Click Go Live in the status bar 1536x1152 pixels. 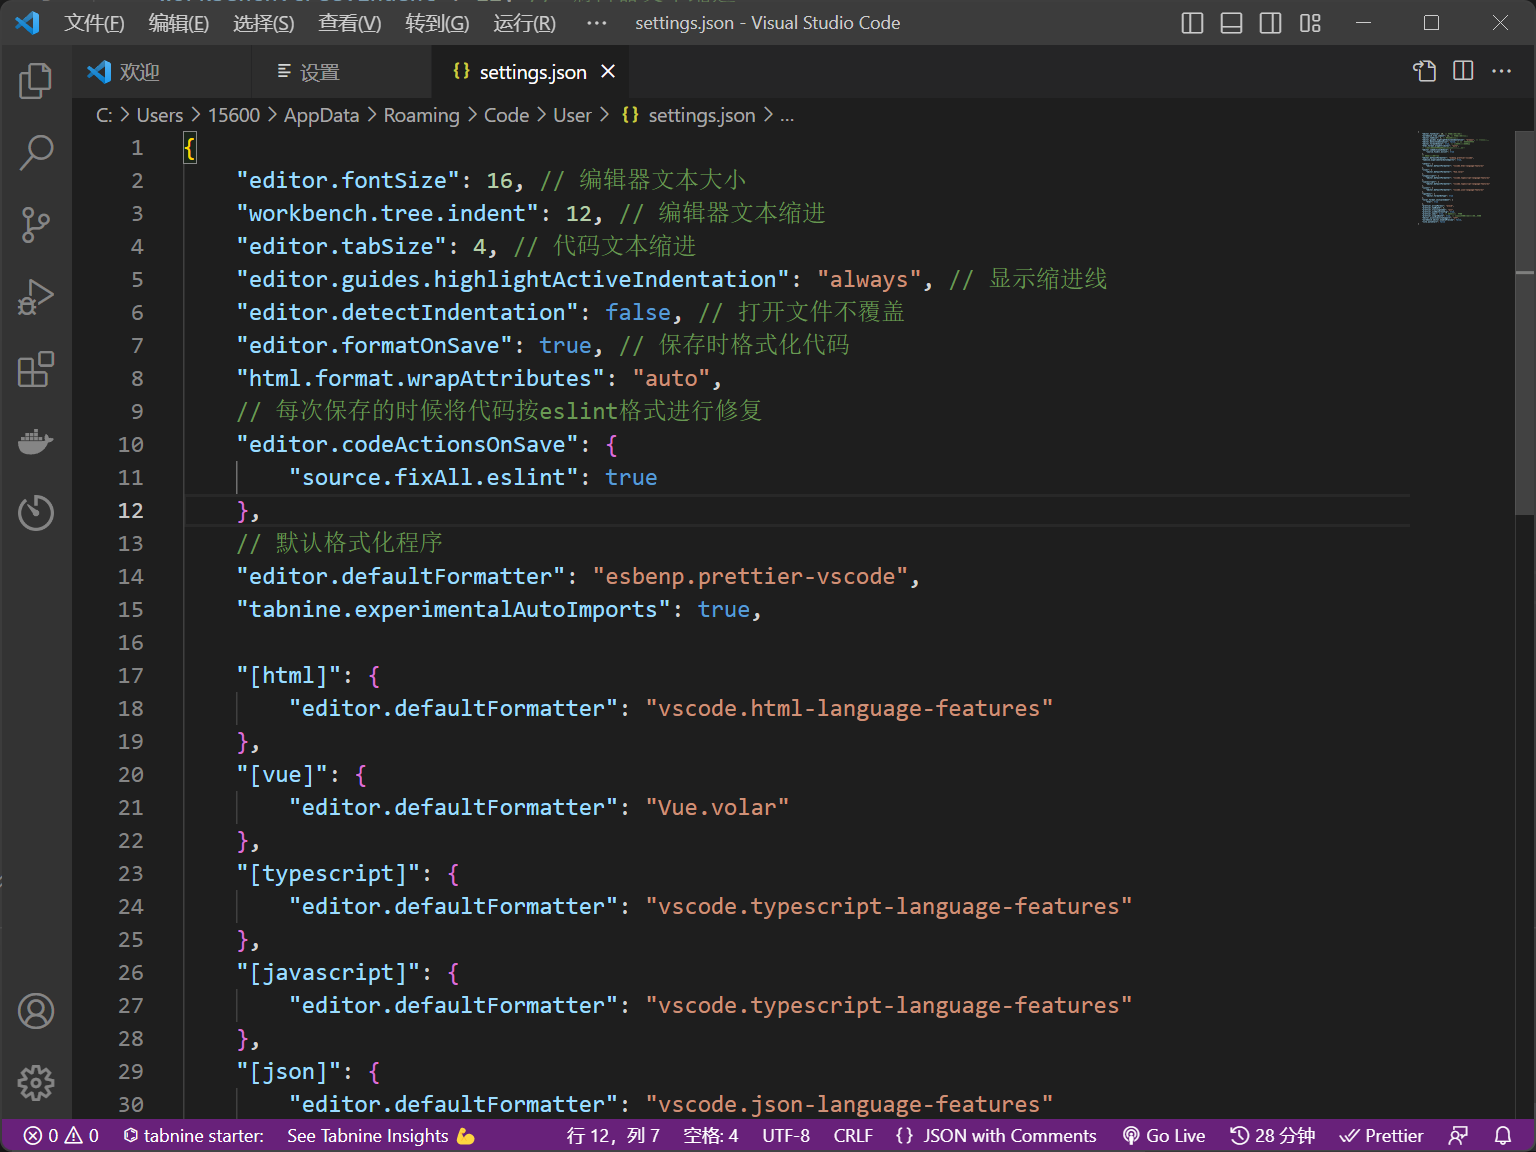point(1164,1136)
